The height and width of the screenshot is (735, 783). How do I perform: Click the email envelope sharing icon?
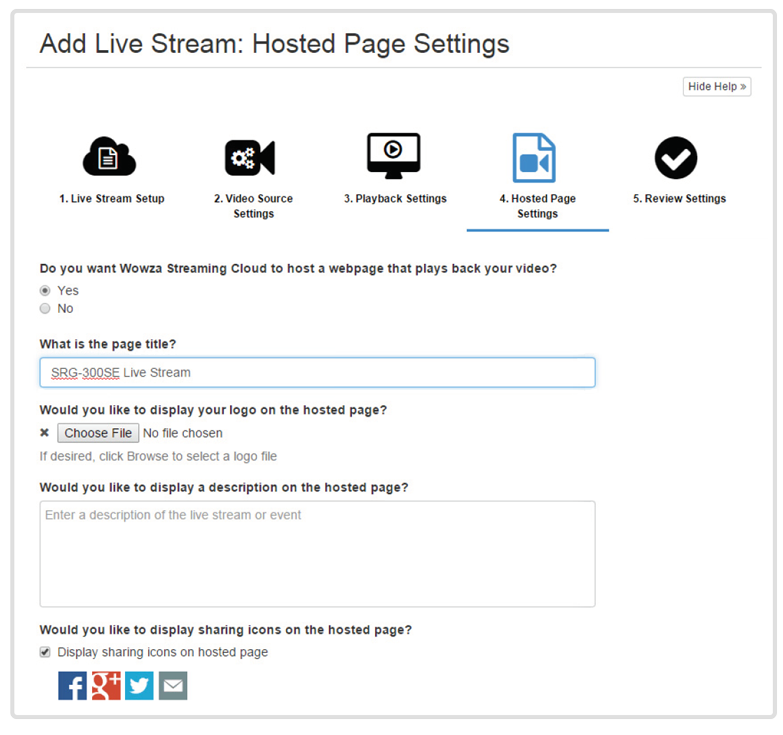point(173,685)
